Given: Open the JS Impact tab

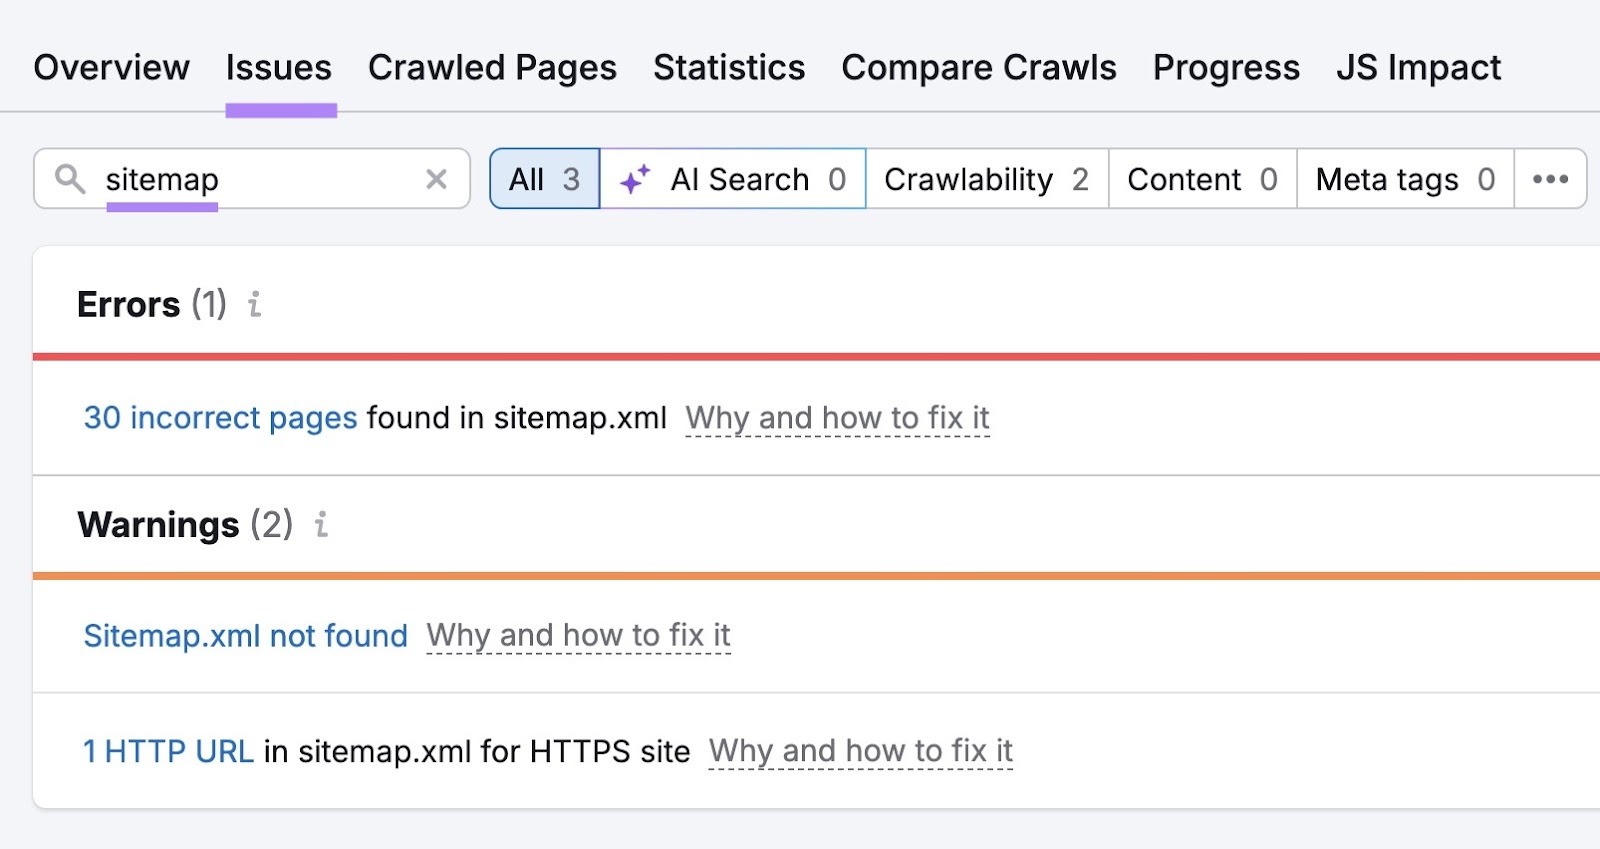Looking at the screenshot, I should [x=1418, y=67].
